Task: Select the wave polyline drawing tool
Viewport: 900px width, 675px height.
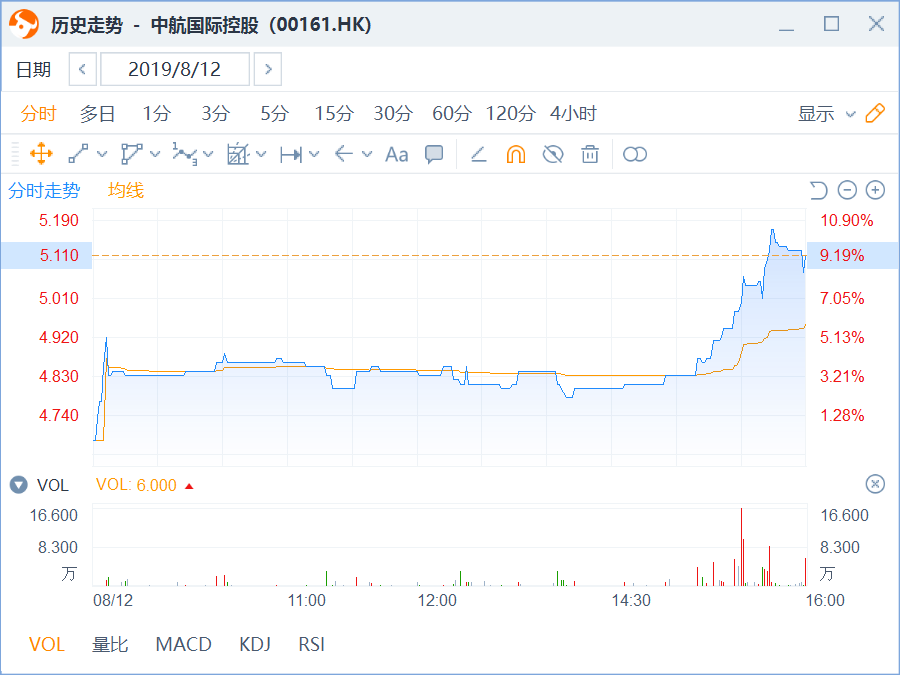Action: [x=185, y=154]
